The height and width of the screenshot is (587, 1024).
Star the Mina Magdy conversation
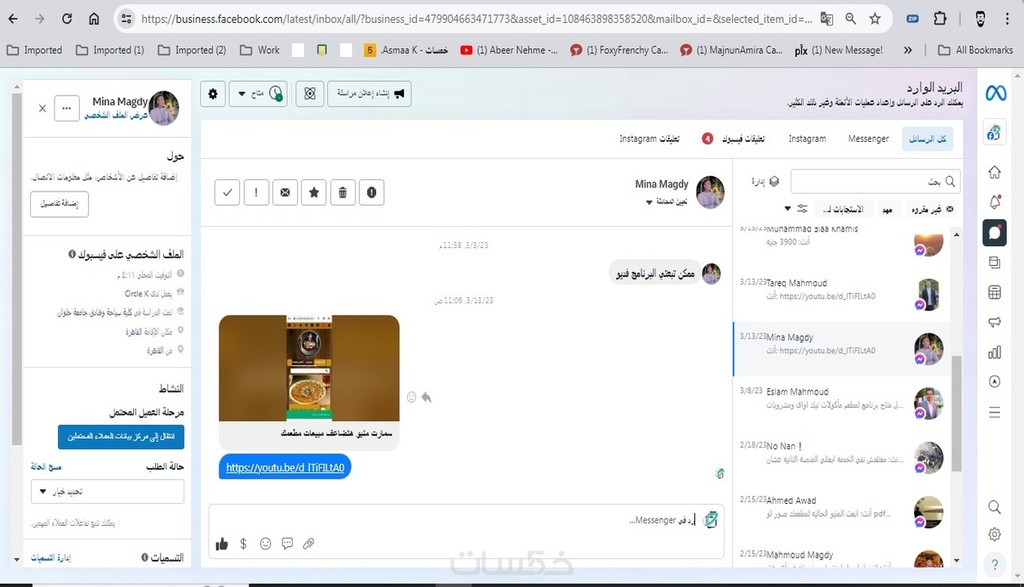click(314, 193)
